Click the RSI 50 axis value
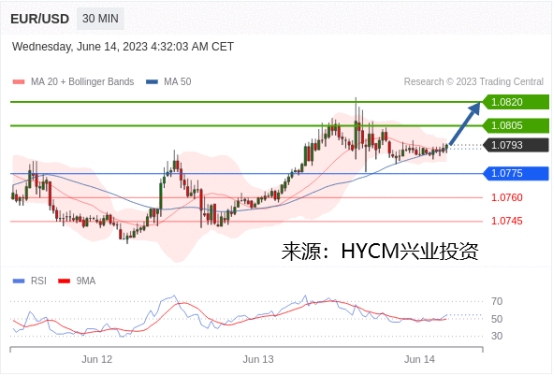554x376 pixels. (x=497, y=319)
